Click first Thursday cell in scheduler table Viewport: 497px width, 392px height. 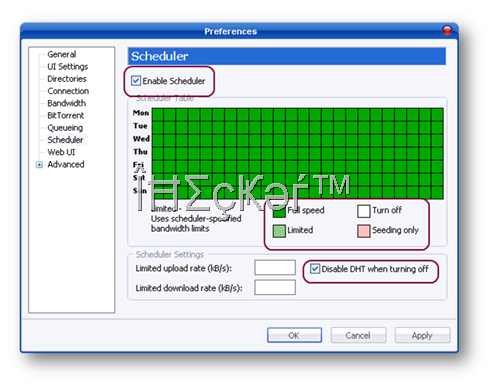(x=158, y=154)
